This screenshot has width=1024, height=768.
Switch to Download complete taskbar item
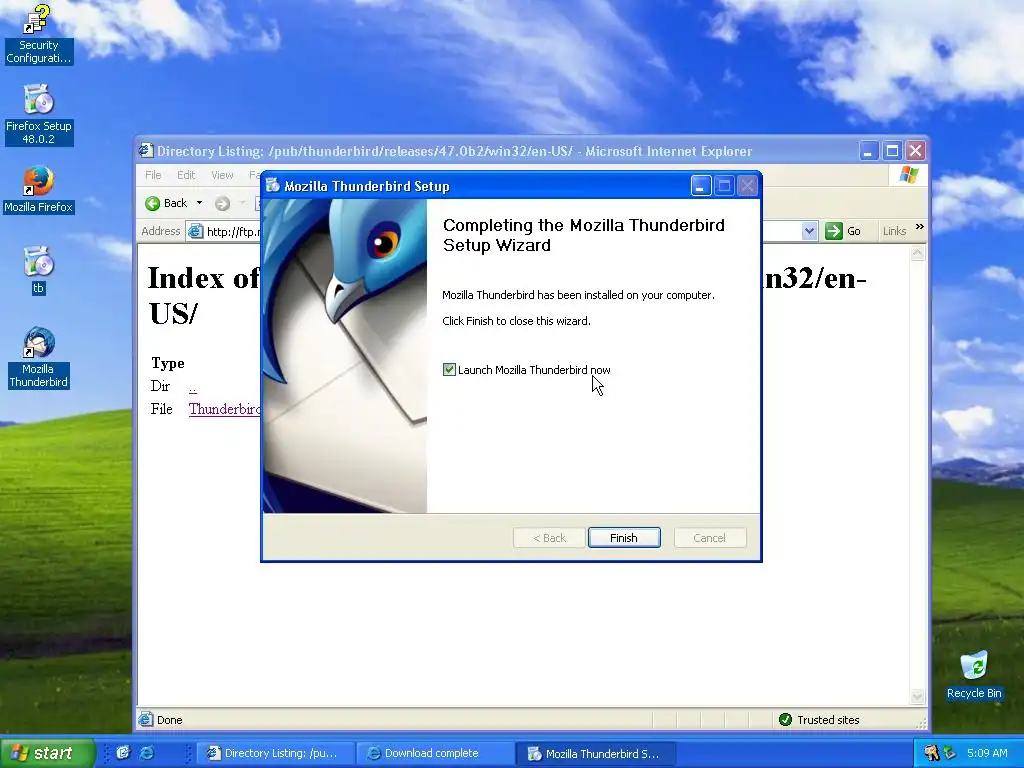(x=435, y=753)
